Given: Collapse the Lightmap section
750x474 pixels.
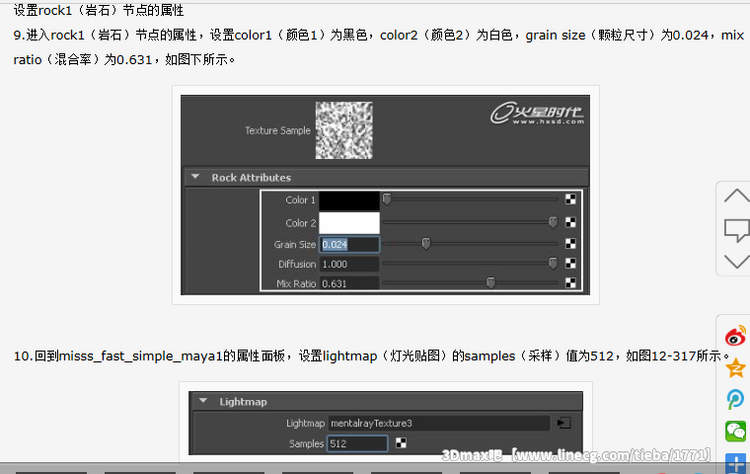Looking at the screenshot, I should click(203, 401).
